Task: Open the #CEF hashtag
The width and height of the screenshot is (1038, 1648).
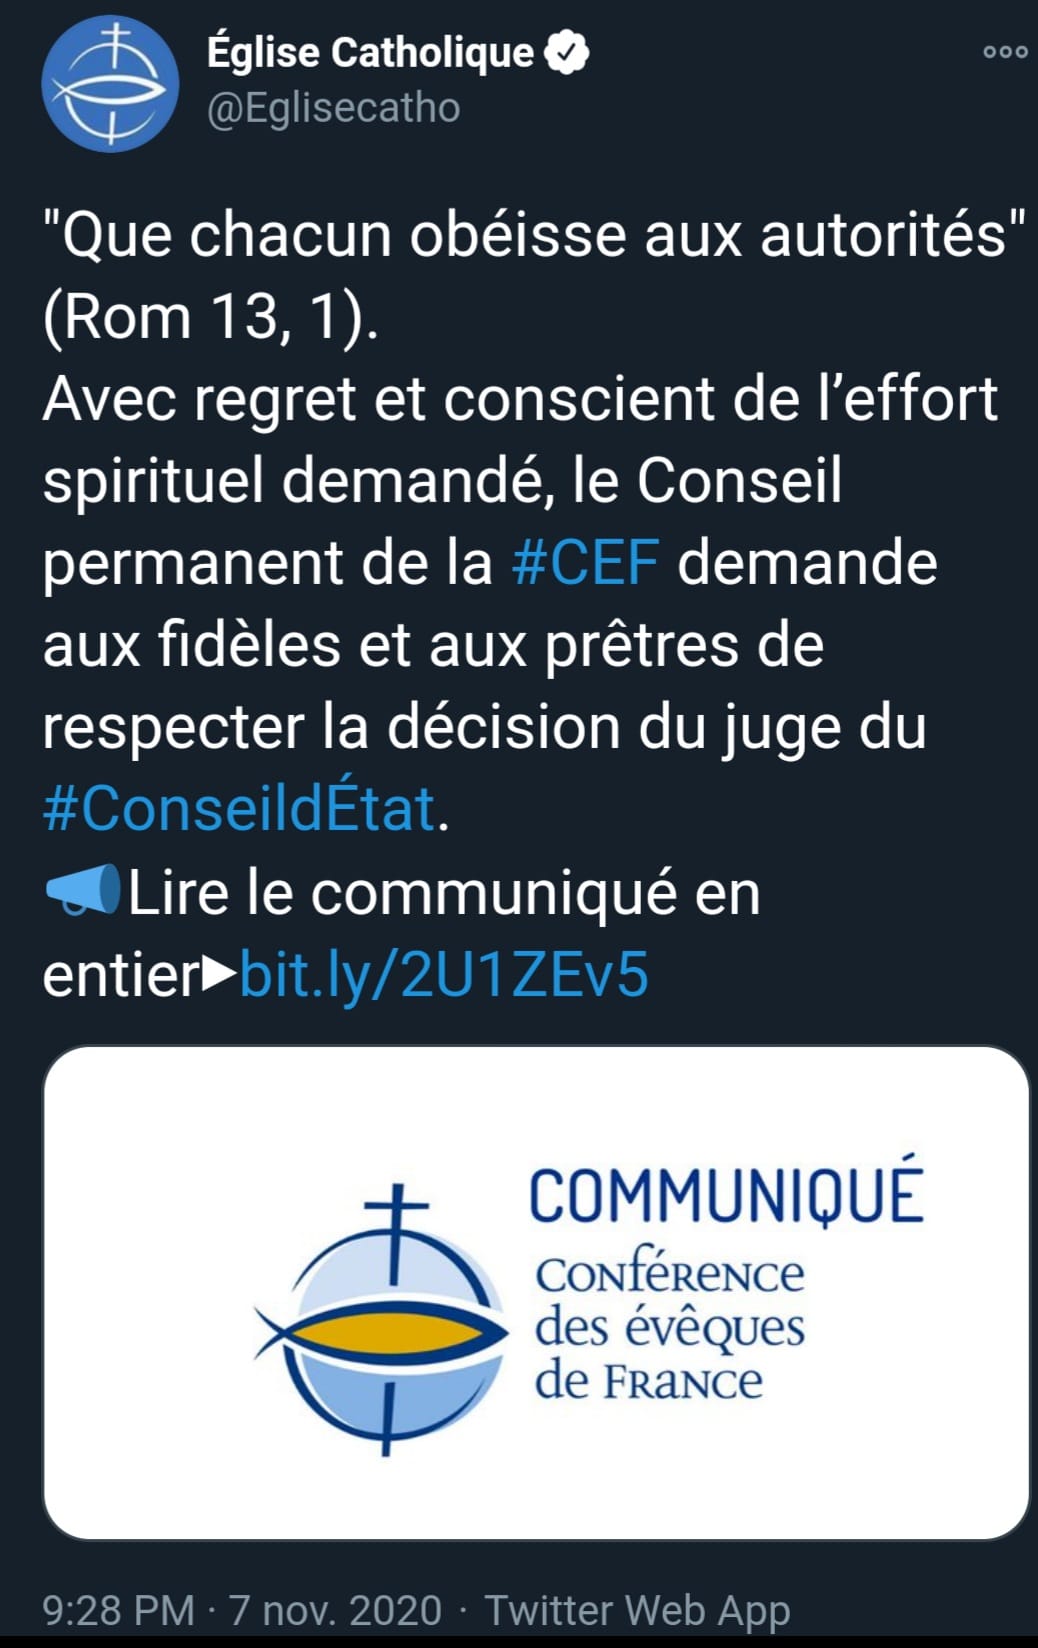Action: 585,562
